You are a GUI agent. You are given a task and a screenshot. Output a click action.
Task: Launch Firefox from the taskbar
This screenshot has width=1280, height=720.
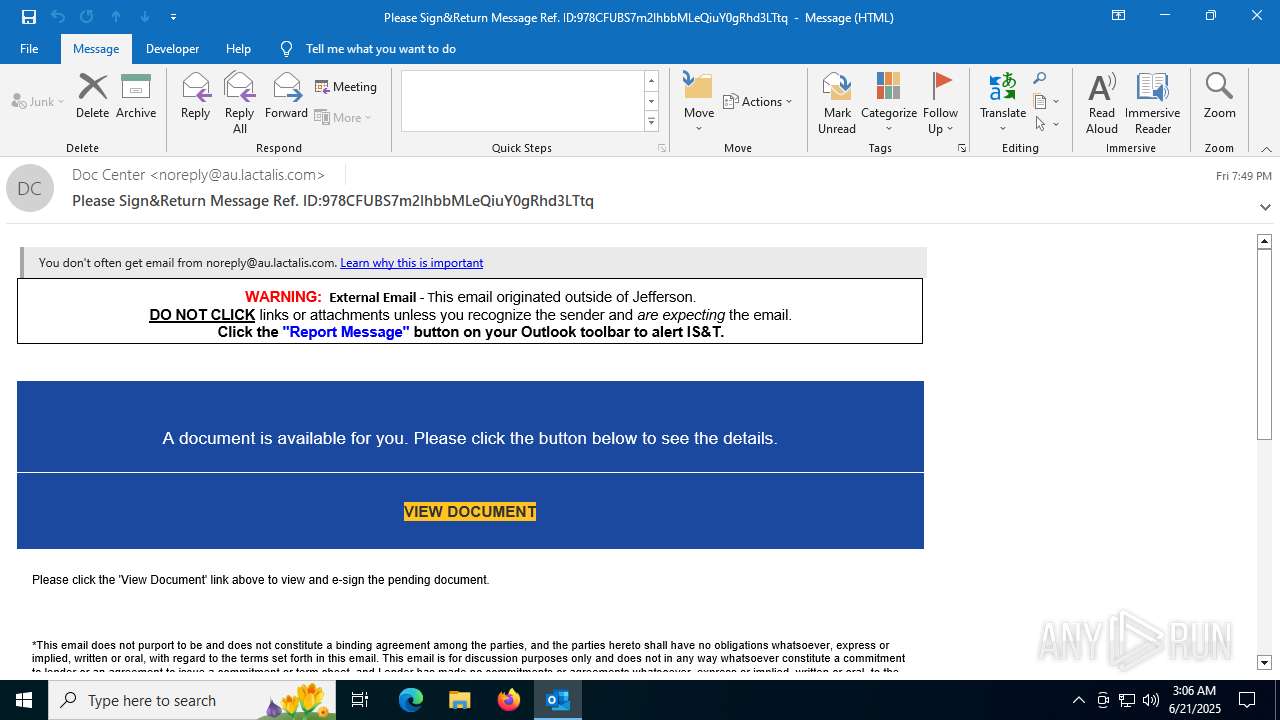point(509,700)
